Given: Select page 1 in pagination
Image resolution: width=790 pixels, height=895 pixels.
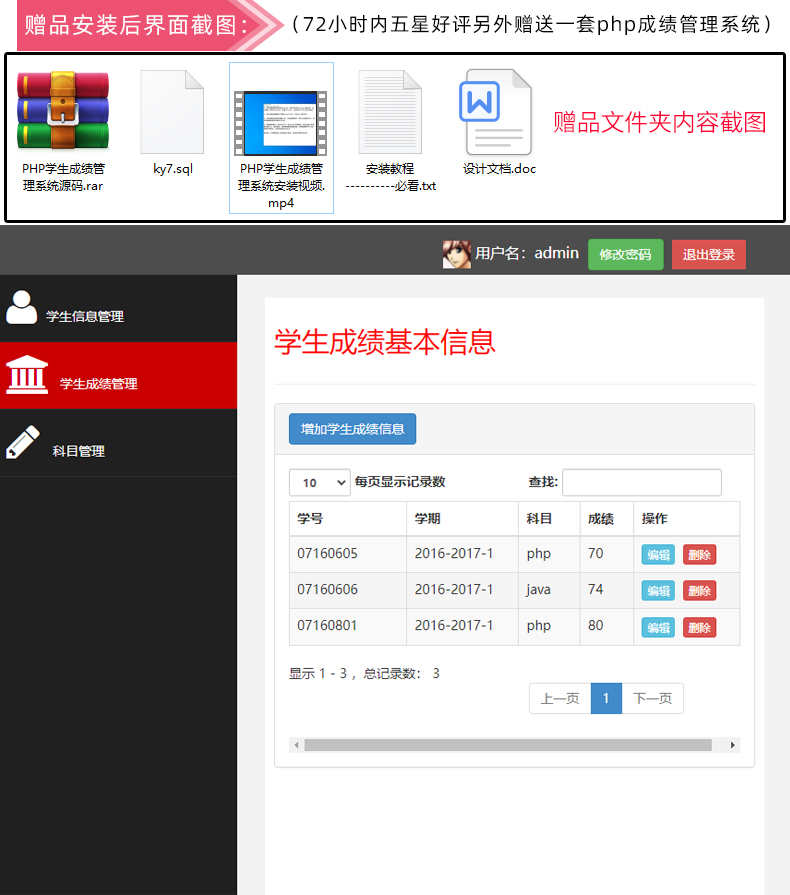Looking at the screenshot, I should [x=606, y=698].
